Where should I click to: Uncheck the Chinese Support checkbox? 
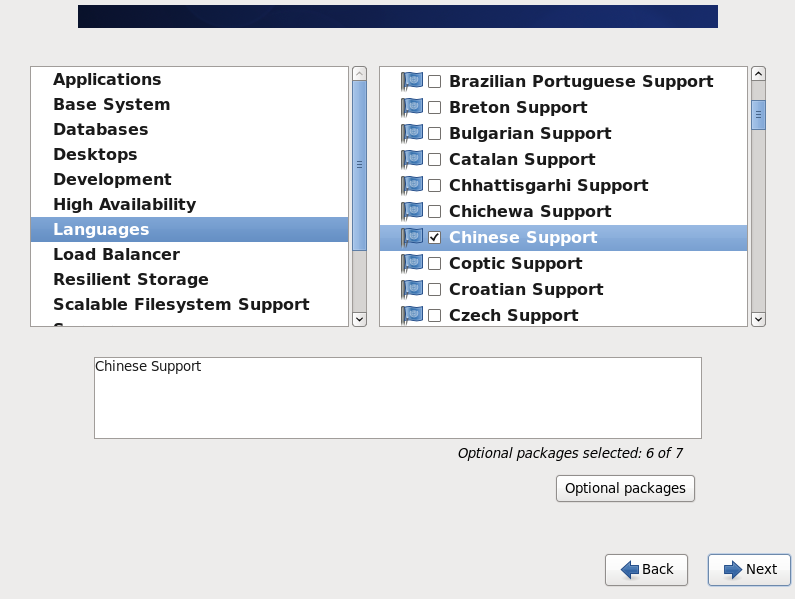pos(435,238)
